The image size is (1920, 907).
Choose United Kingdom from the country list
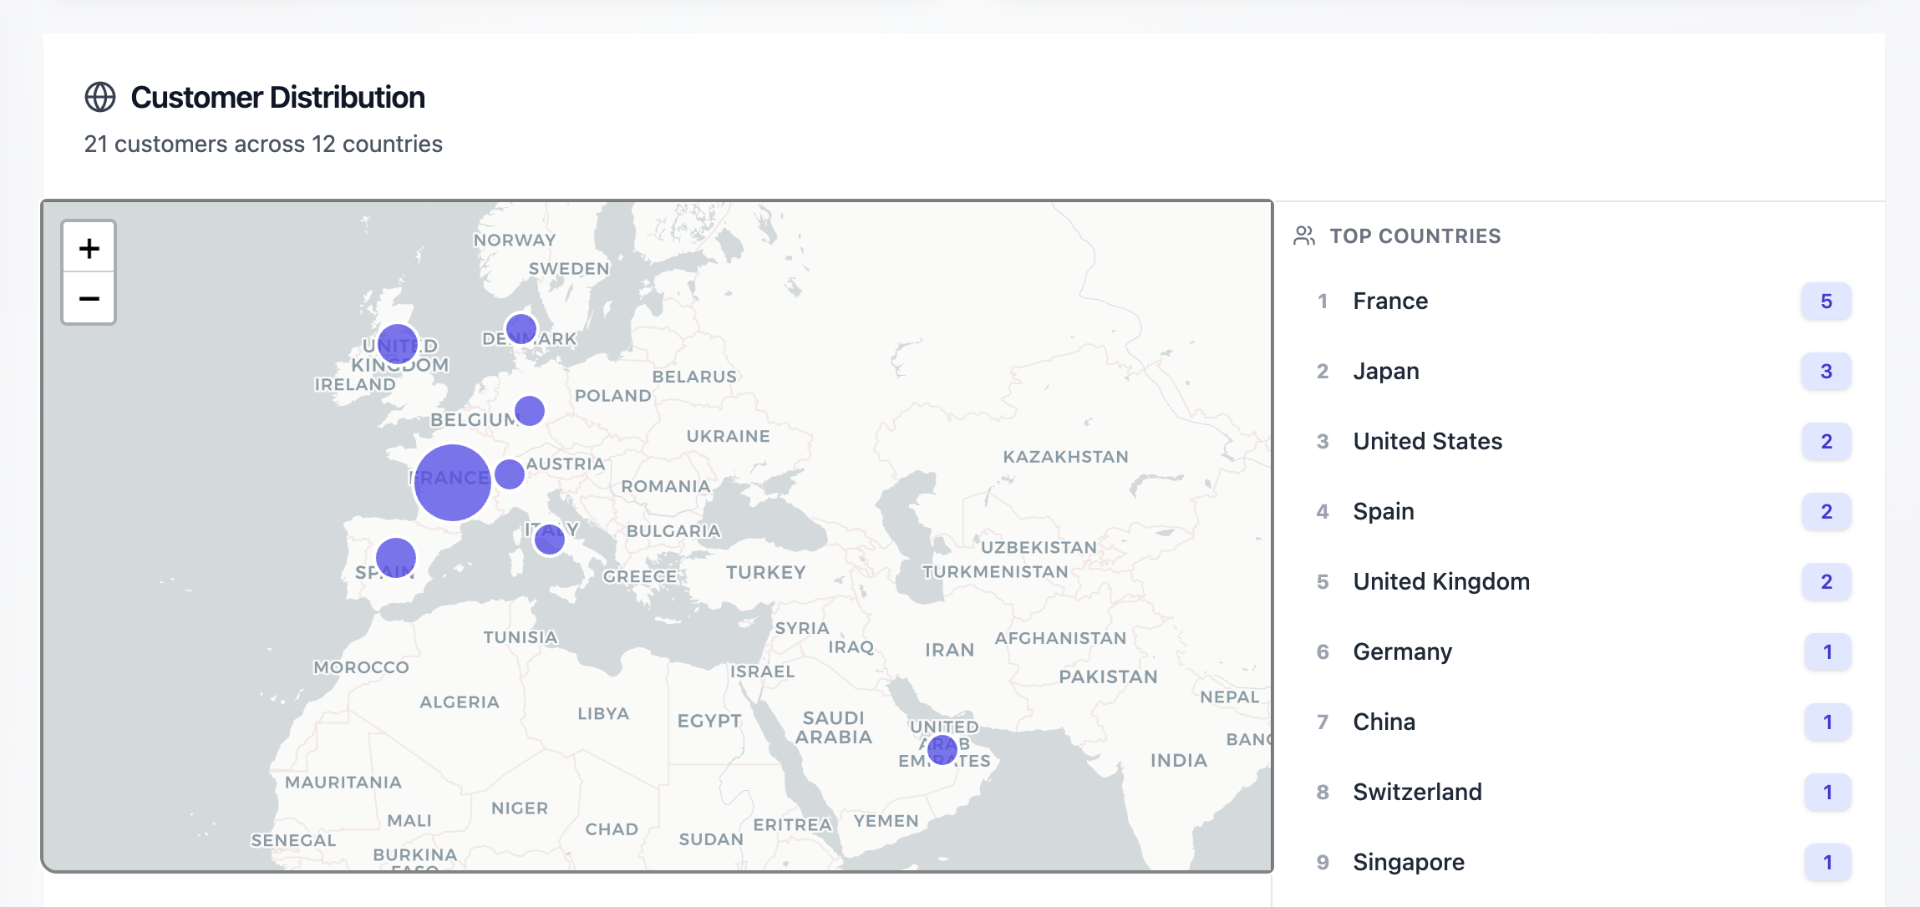(x=1441, y=581)
